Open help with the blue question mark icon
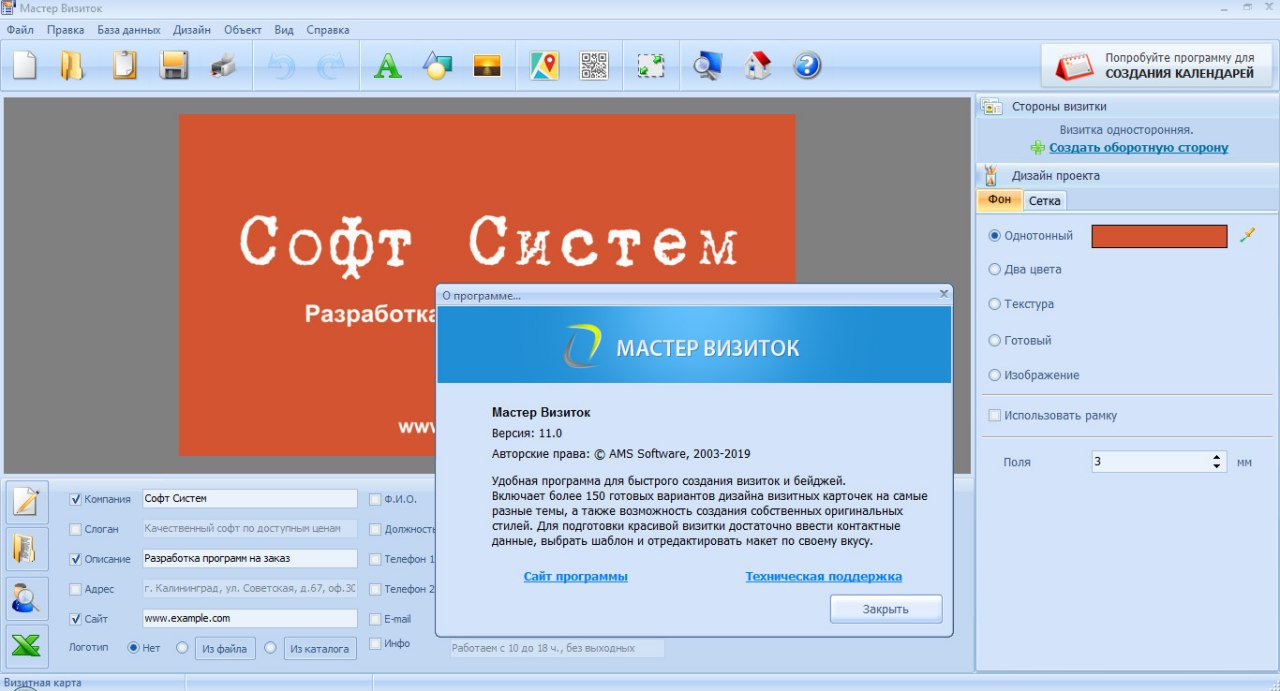Viewport: 1280px width, 691px height. (x=807, y=66)
